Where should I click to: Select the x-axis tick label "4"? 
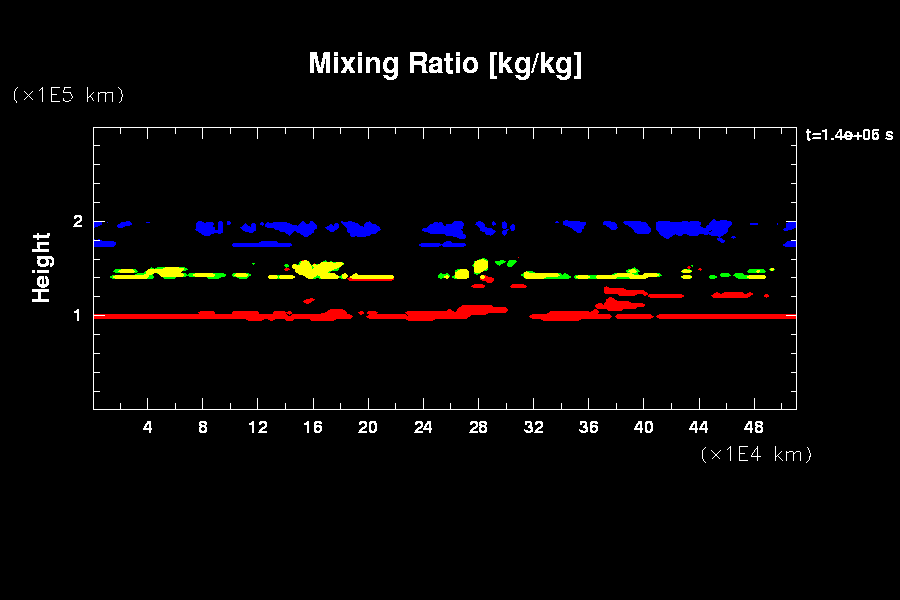[x=148, y=427]
